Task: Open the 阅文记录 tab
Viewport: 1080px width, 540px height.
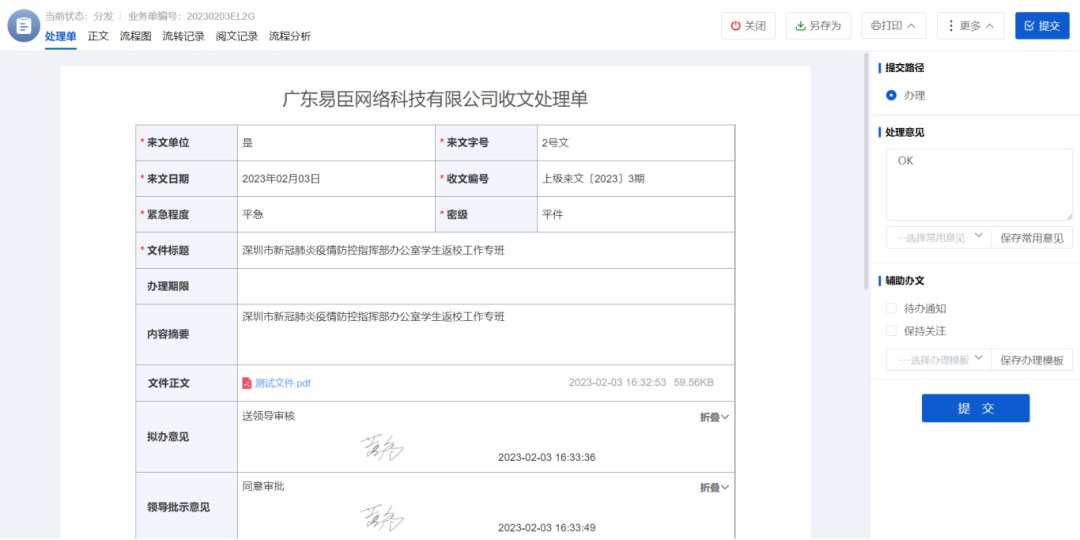Action: click(236, 37)
